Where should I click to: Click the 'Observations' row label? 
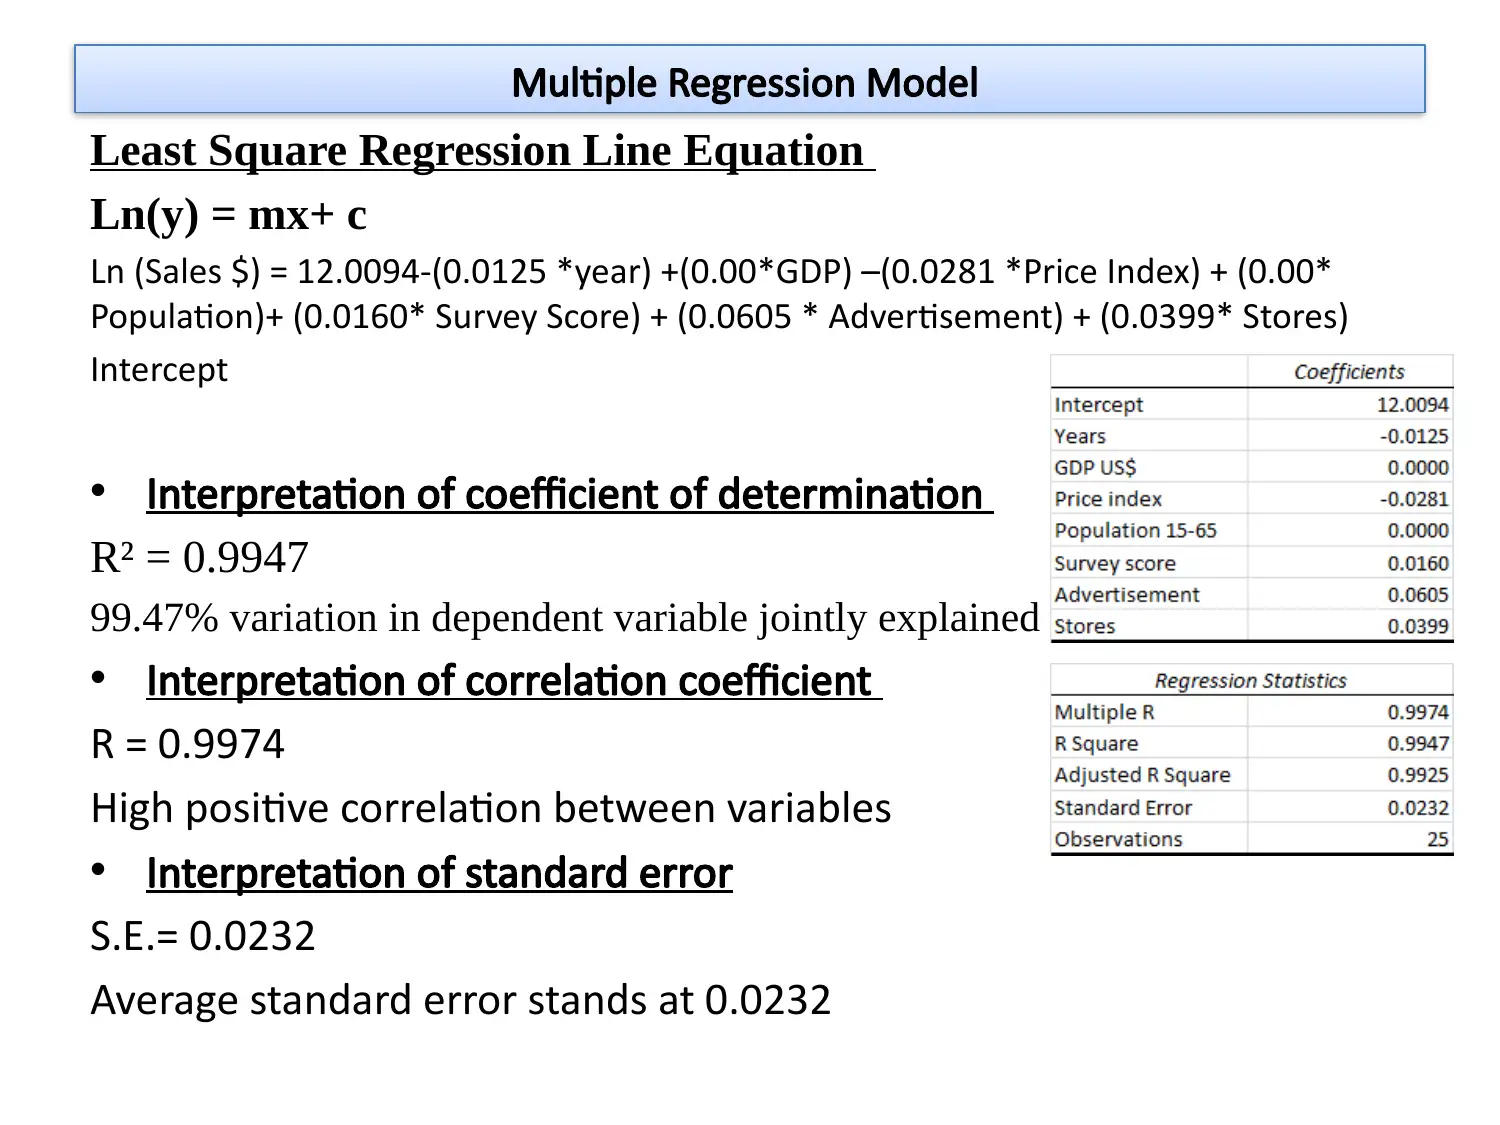[x=1118, y=840]
